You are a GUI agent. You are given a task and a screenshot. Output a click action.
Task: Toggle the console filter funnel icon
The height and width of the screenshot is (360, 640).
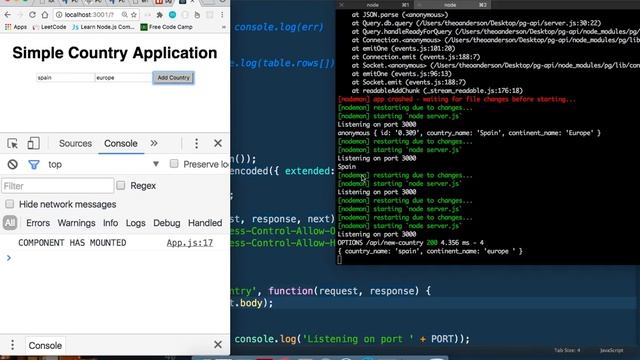(34, 164)
